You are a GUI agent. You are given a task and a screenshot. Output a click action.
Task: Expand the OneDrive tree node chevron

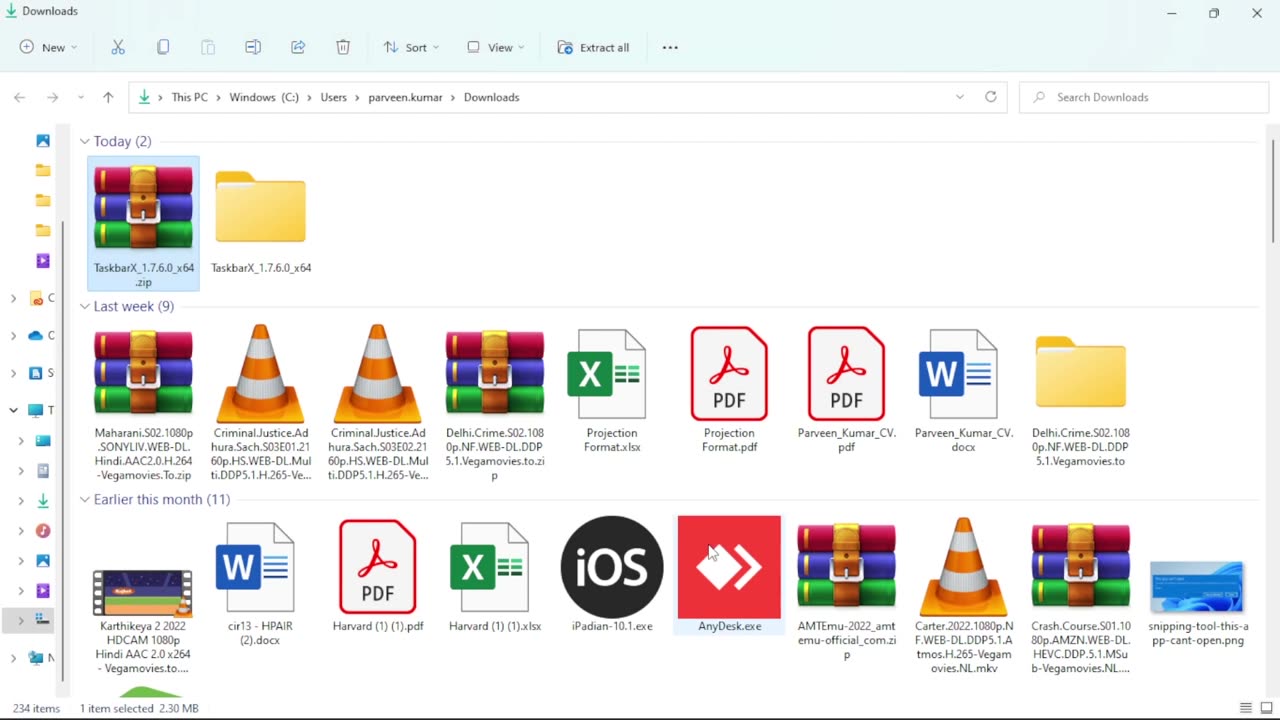13,335
